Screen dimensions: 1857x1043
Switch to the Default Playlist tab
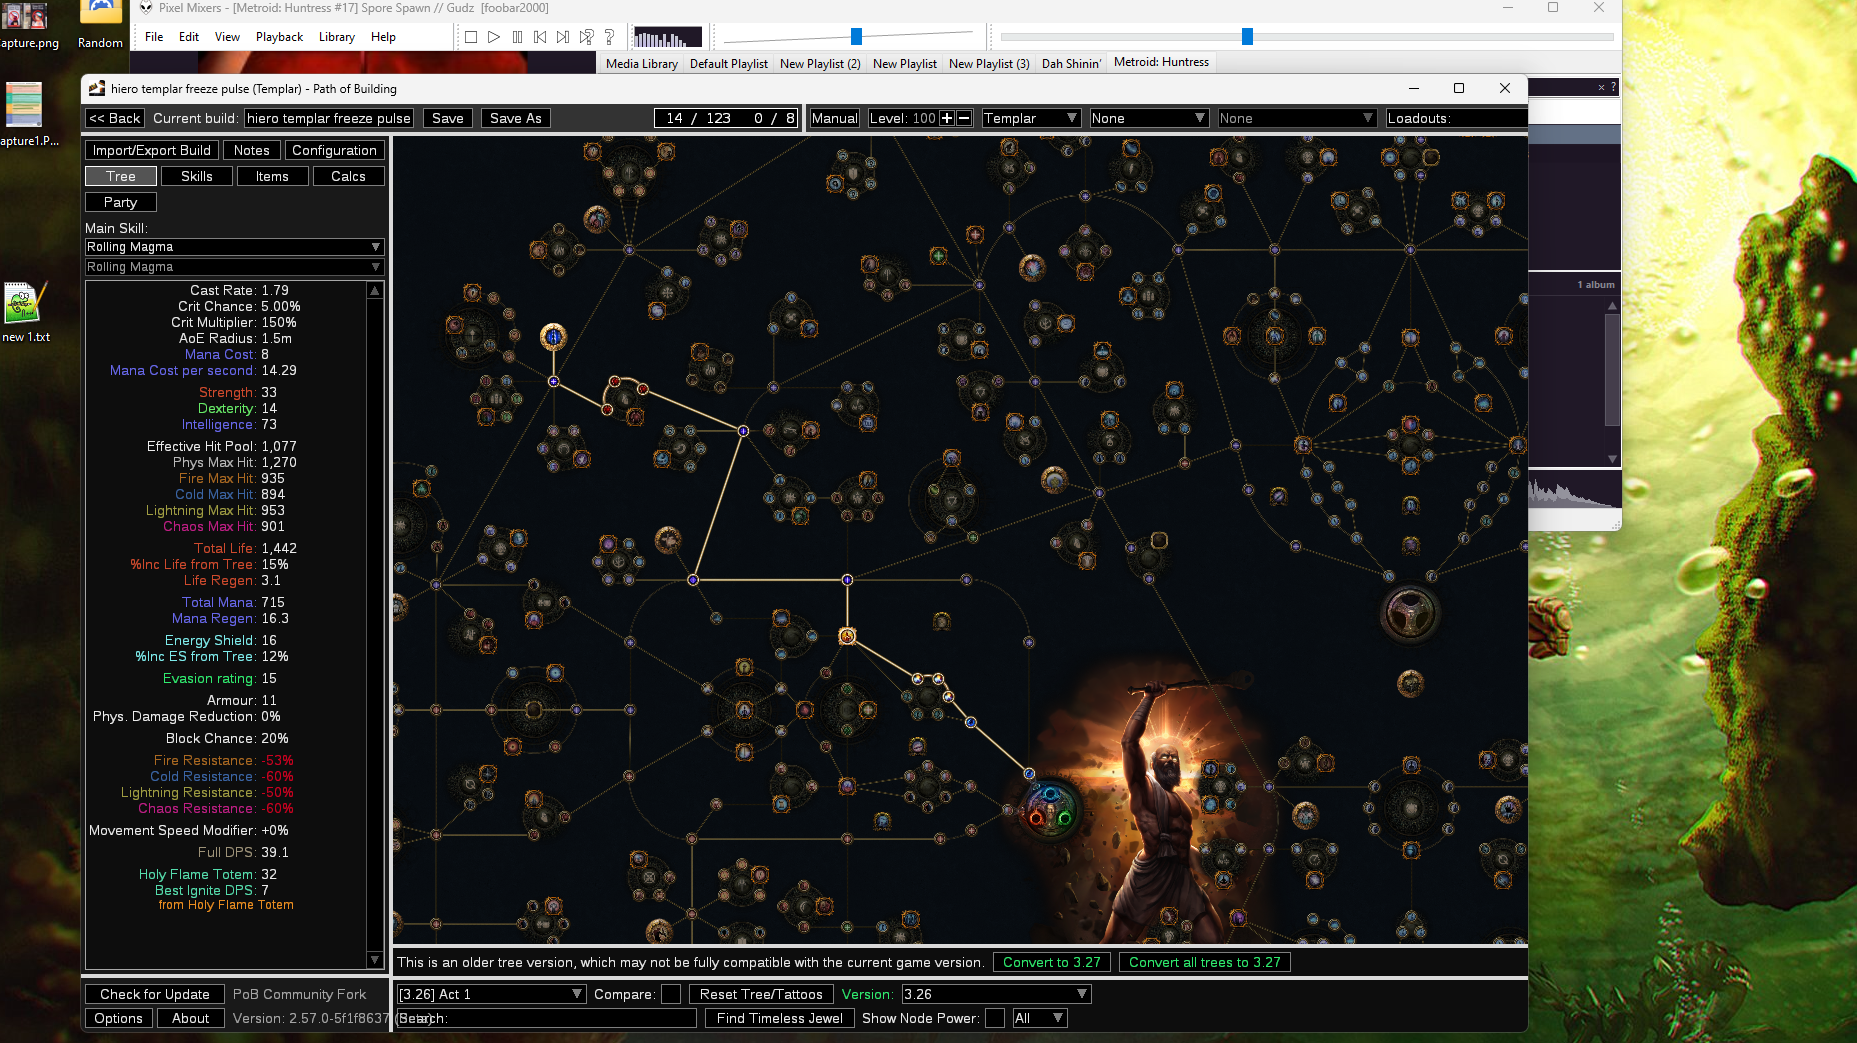[x=729, y=63]
